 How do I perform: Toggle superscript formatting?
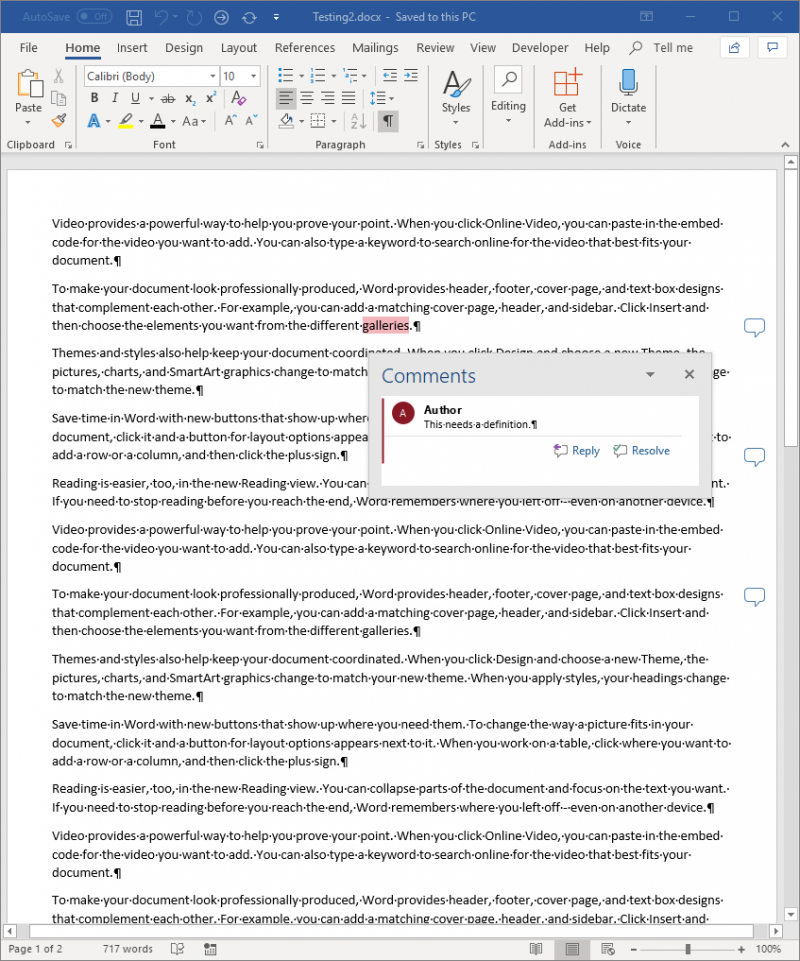211,98
